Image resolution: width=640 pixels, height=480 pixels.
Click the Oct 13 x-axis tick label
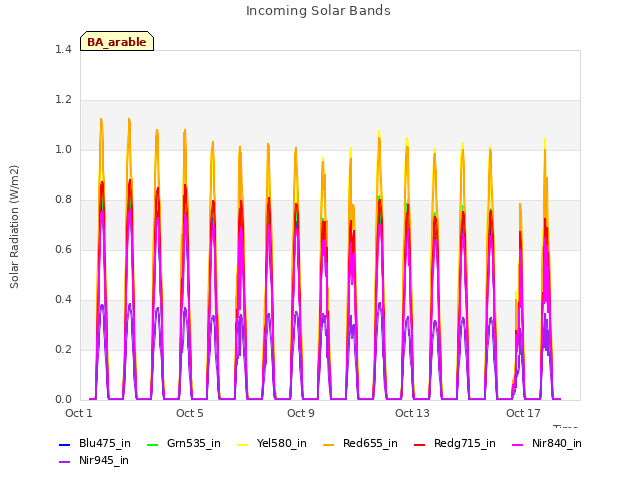pyautogui.click(x=412, y=413)
